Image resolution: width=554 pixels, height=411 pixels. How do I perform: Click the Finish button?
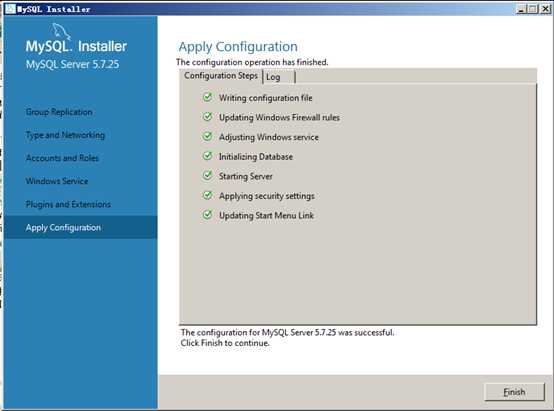514,392
